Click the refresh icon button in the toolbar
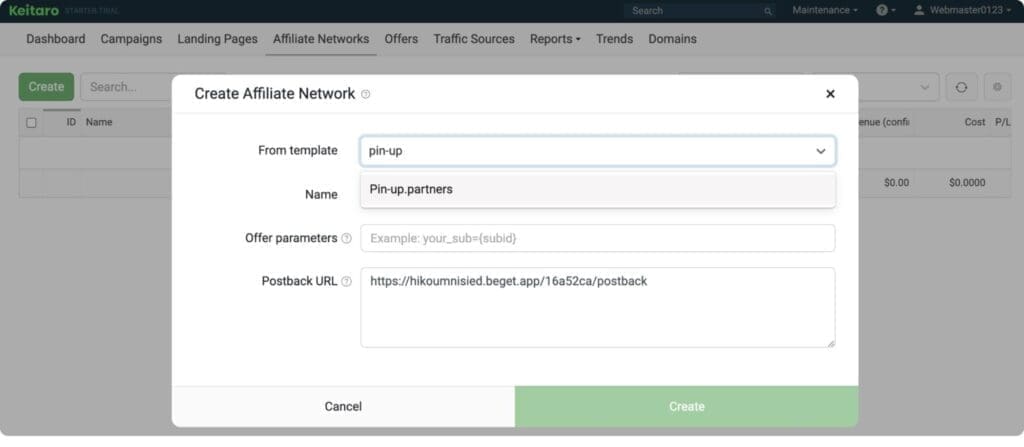Screen dimensions: 1024x447 click(961, 87)
